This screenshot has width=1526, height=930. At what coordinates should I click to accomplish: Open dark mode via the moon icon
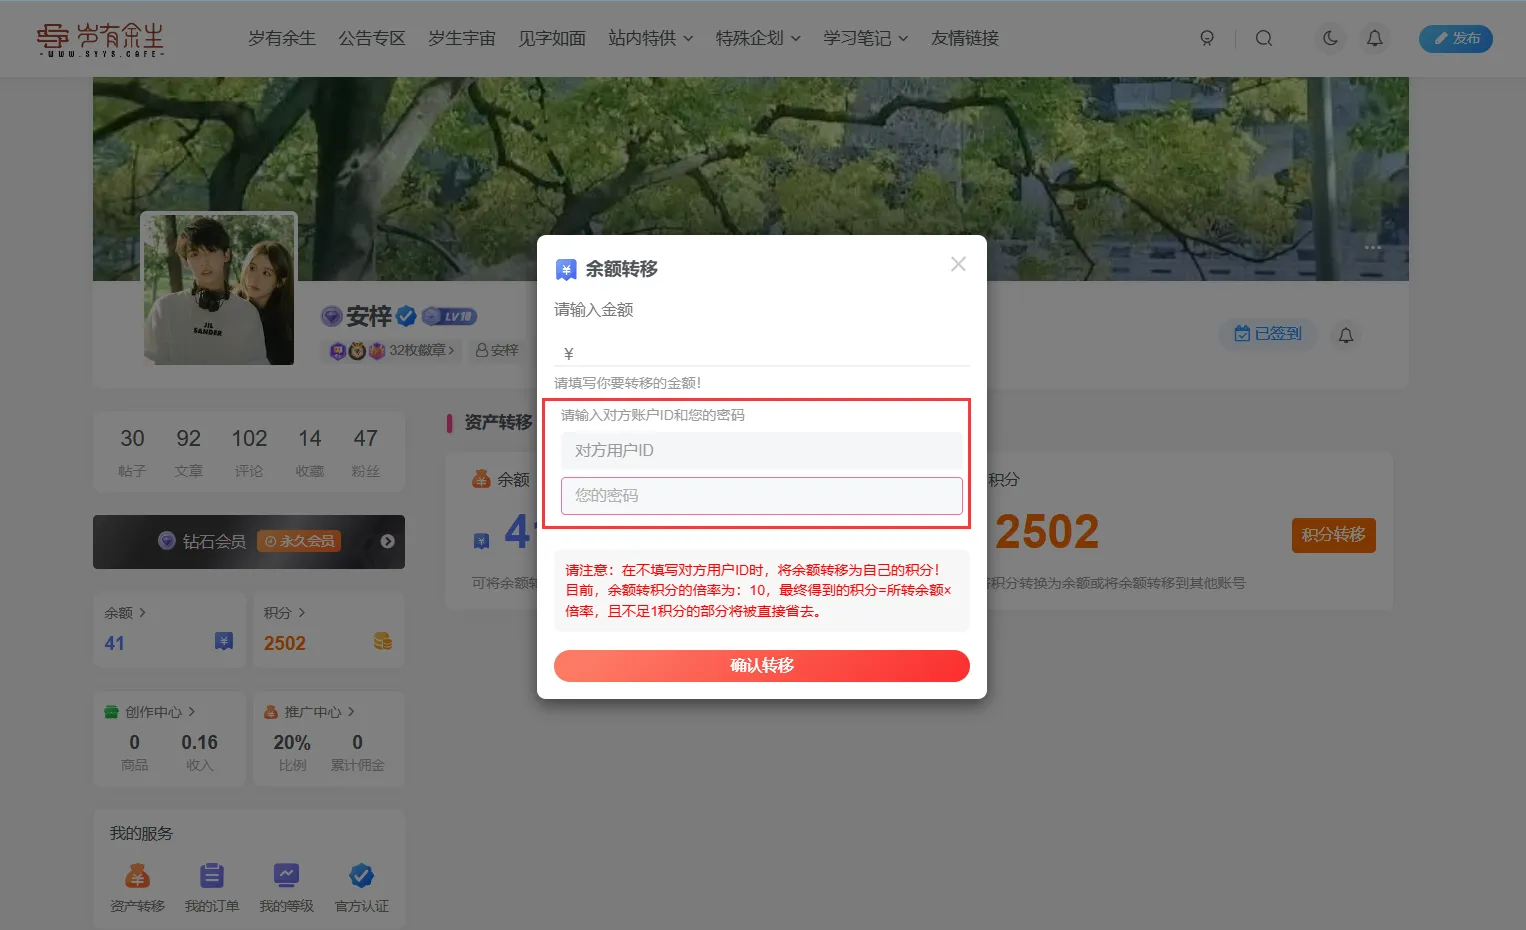click(1329, 38)
